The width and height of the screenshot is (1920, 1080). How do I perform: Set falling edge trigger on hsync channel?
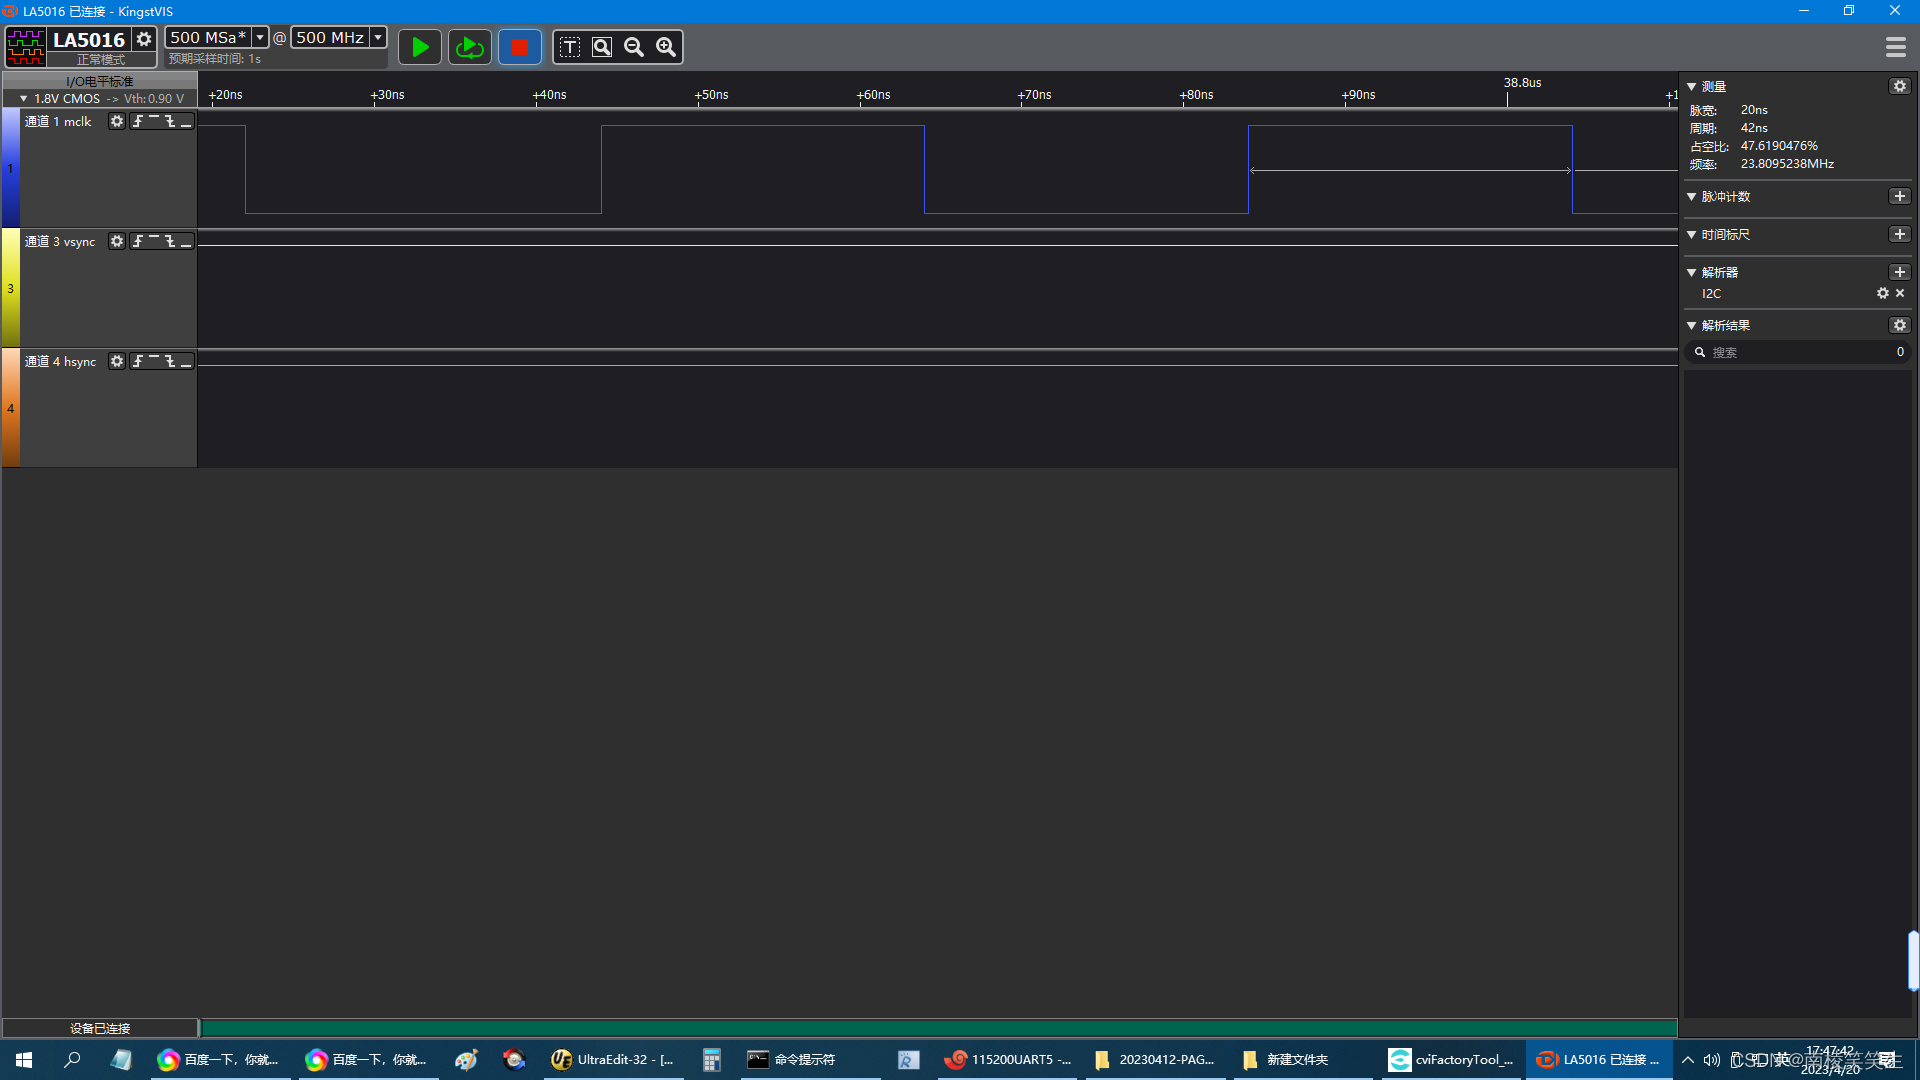pos(170,361)
